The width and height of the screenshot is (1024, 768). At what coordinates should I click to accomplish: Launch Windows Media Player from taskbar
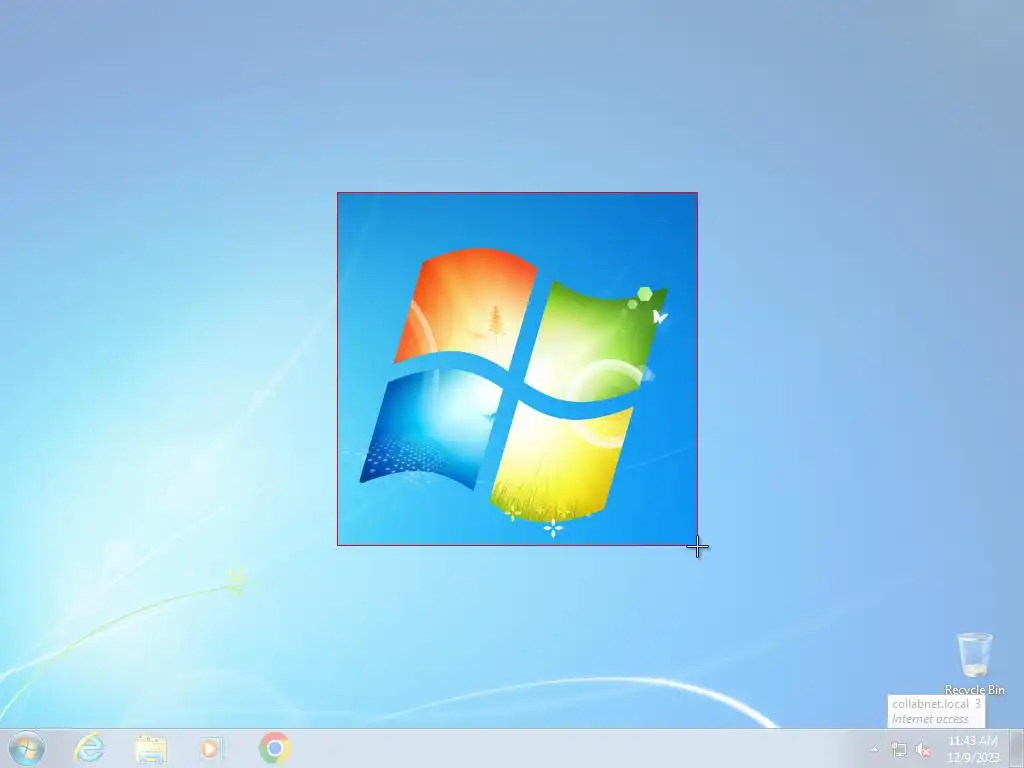211,748
